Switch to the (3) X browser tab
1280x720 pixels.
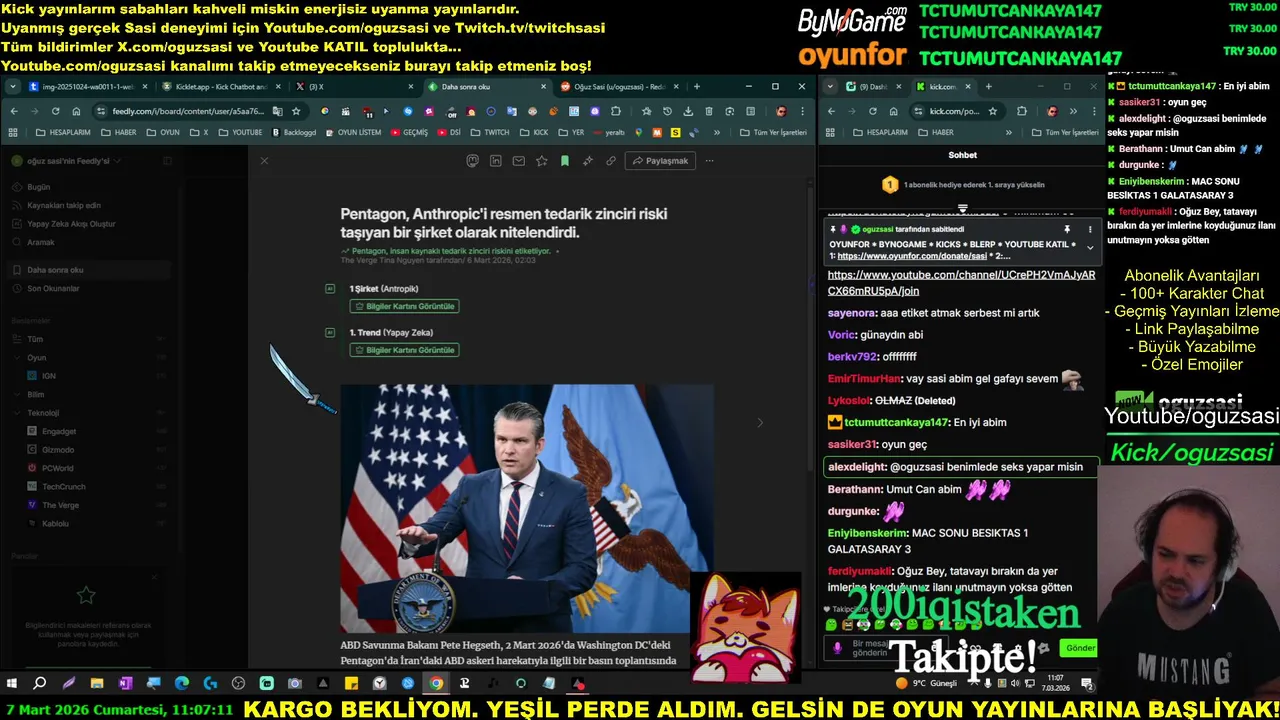pyautogui.click(x=350, y=87)
